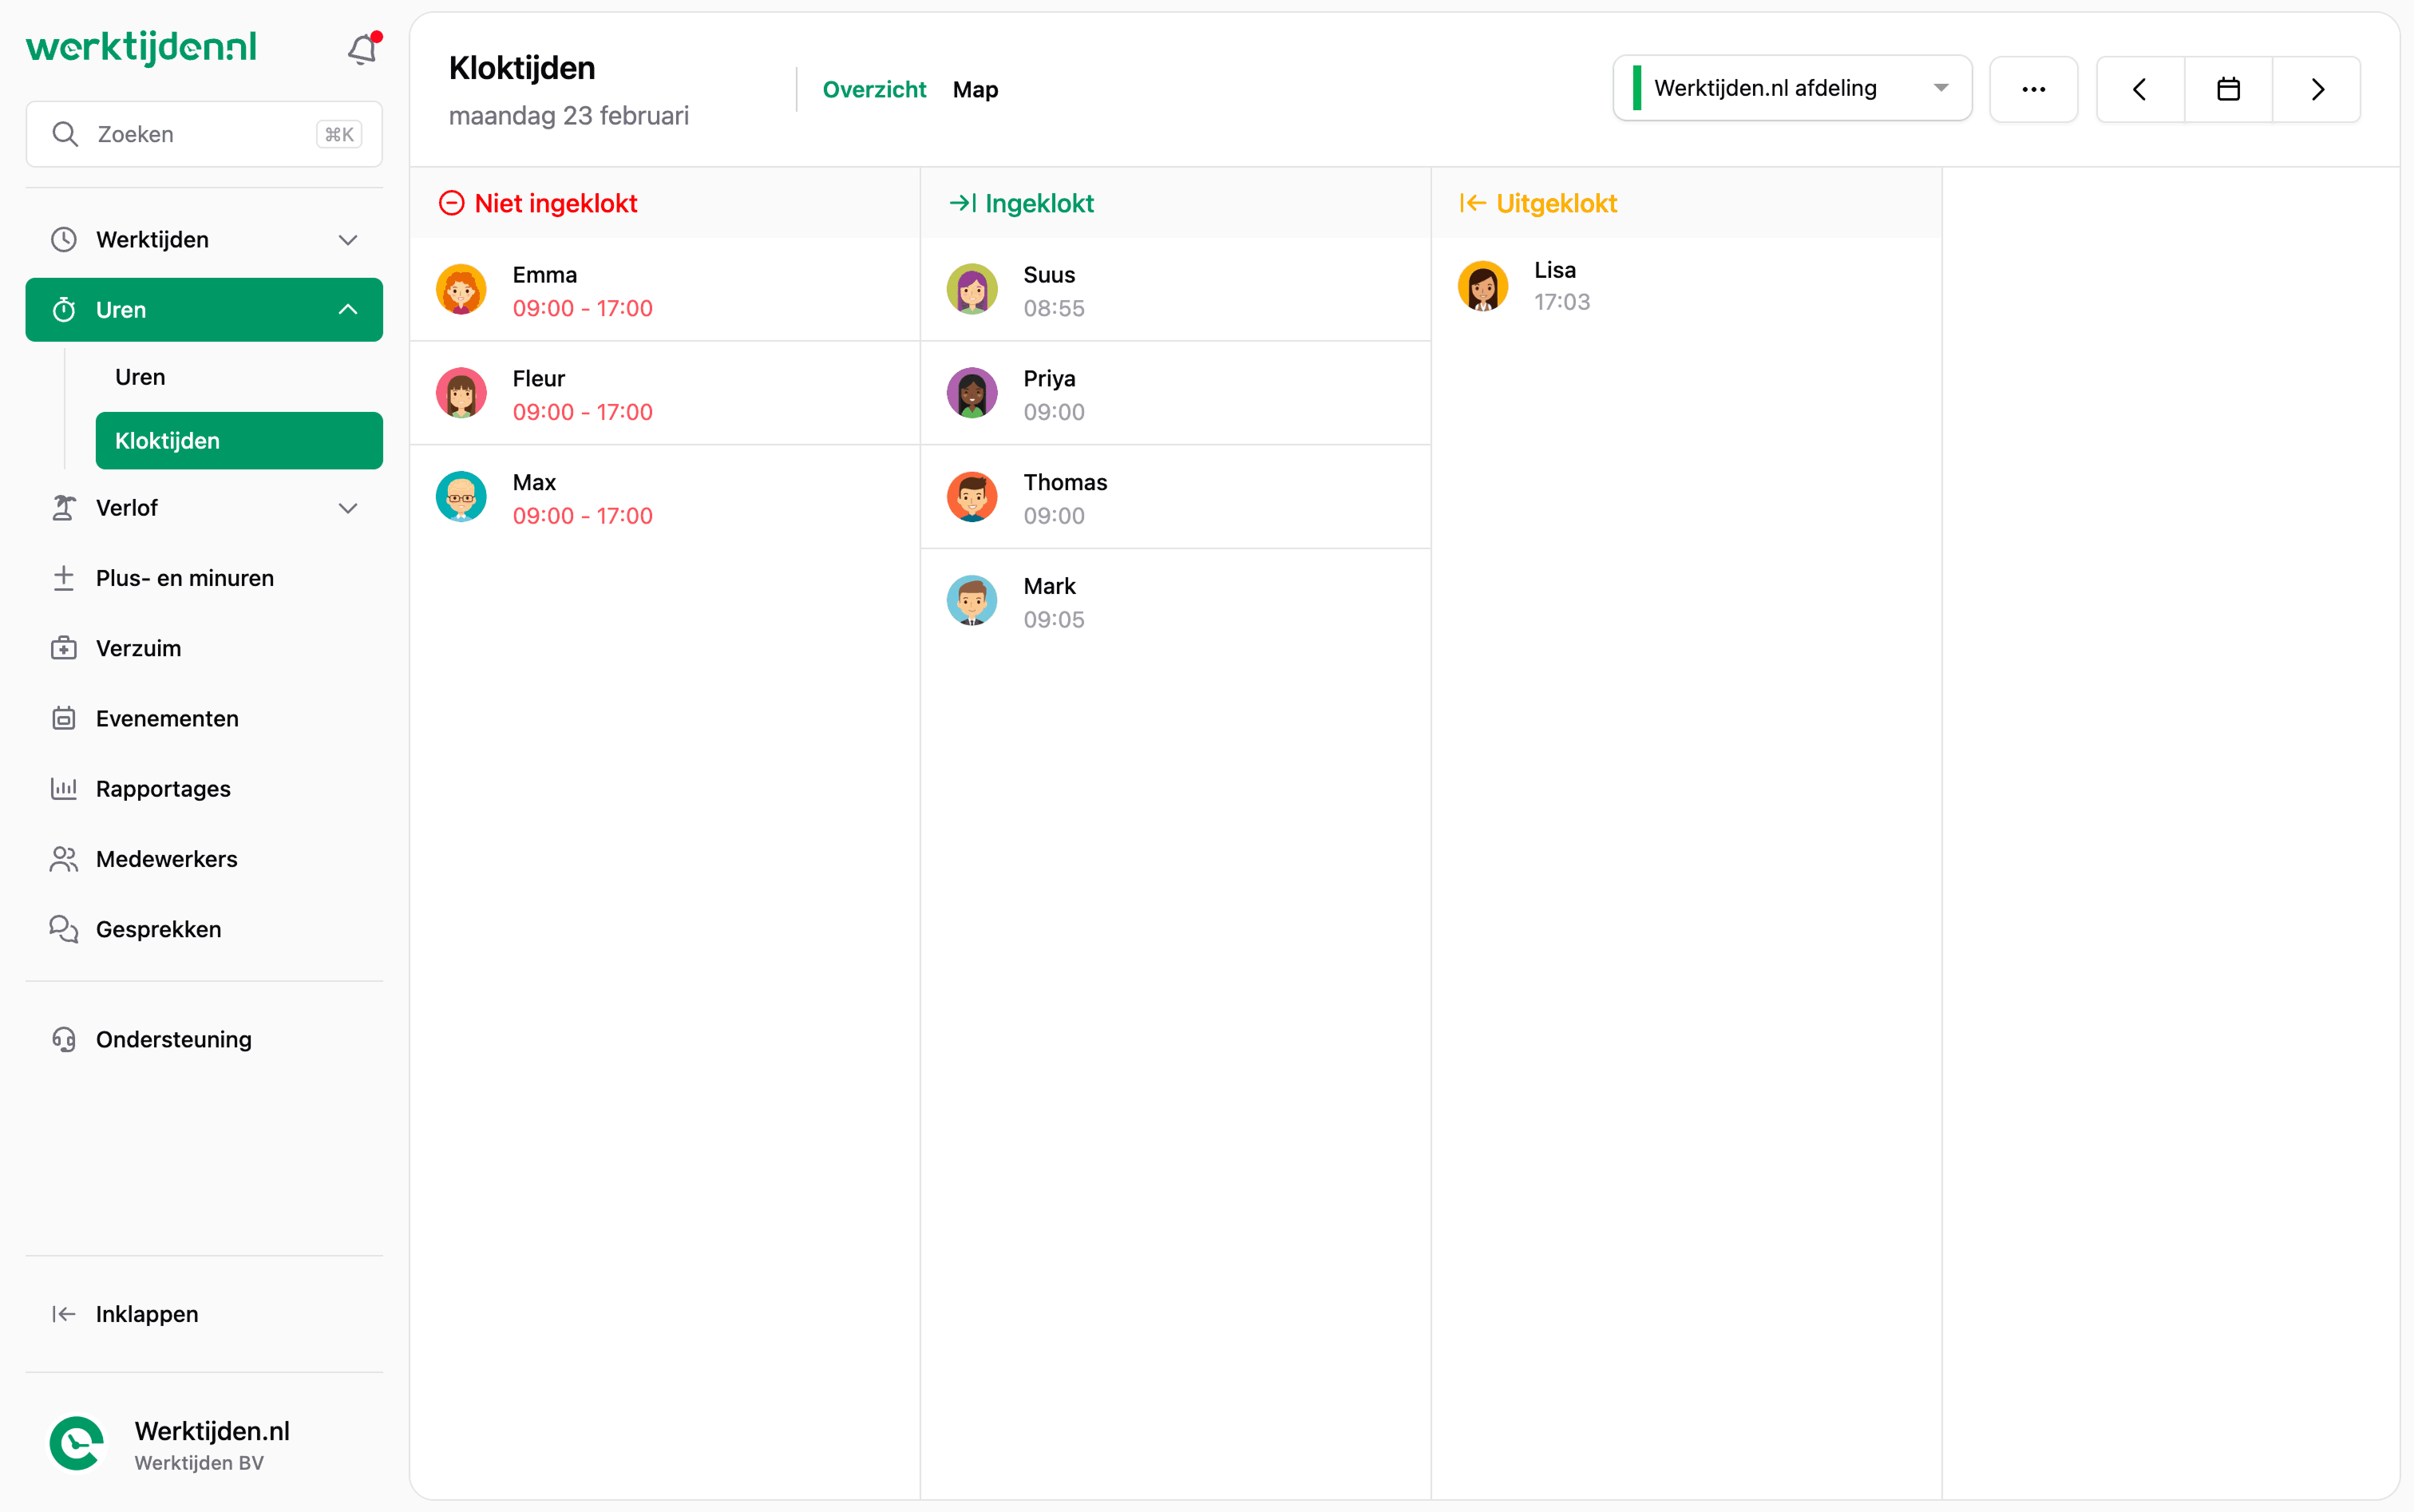Viewport: 2414px width, 1512px height.
Task: Open the date picker calendar icon
Action: pos(2228,88)
